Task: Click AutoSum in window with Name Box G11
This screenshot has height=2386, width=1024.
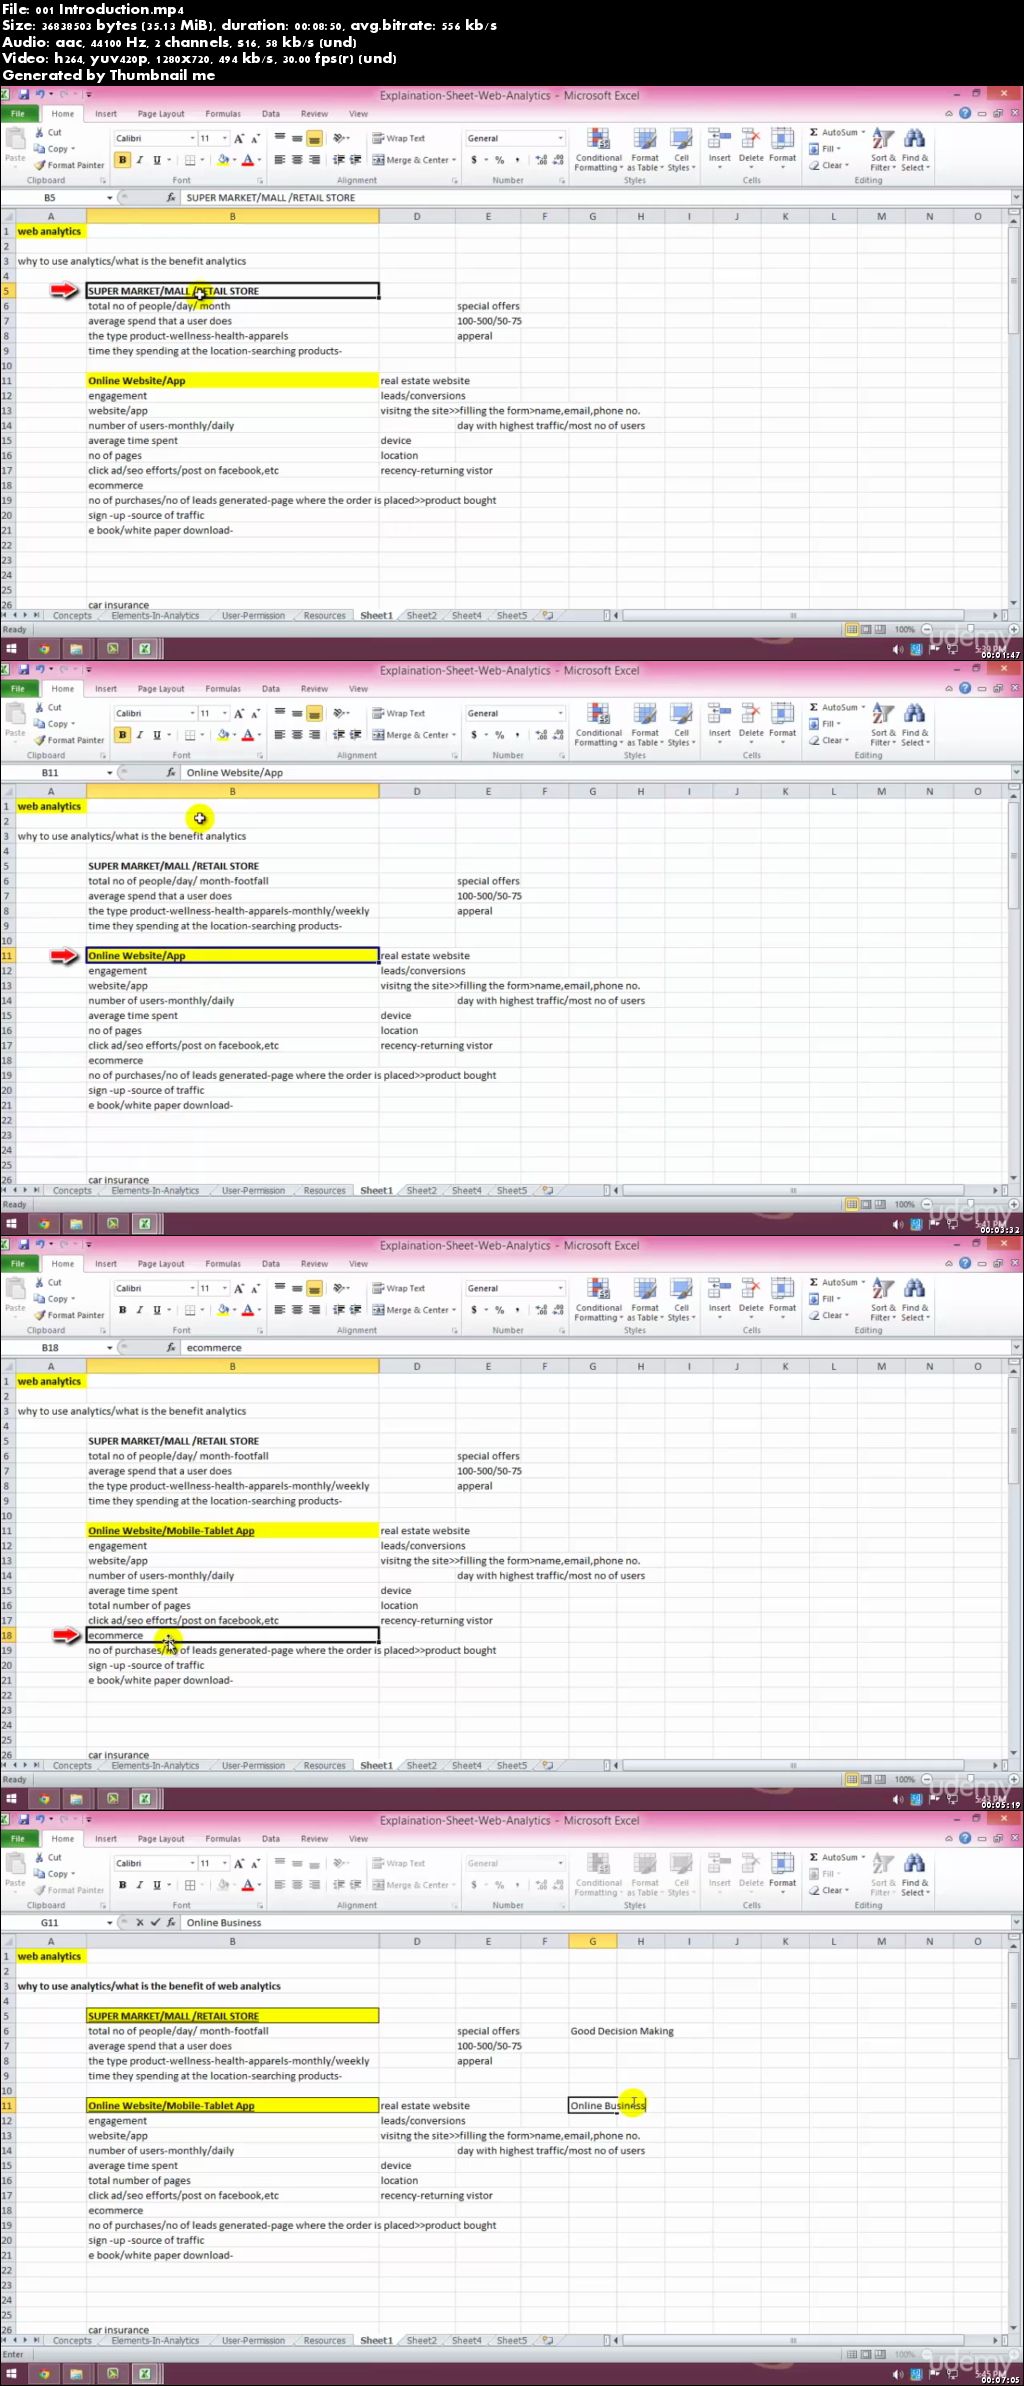Action: pos(836,1857)
